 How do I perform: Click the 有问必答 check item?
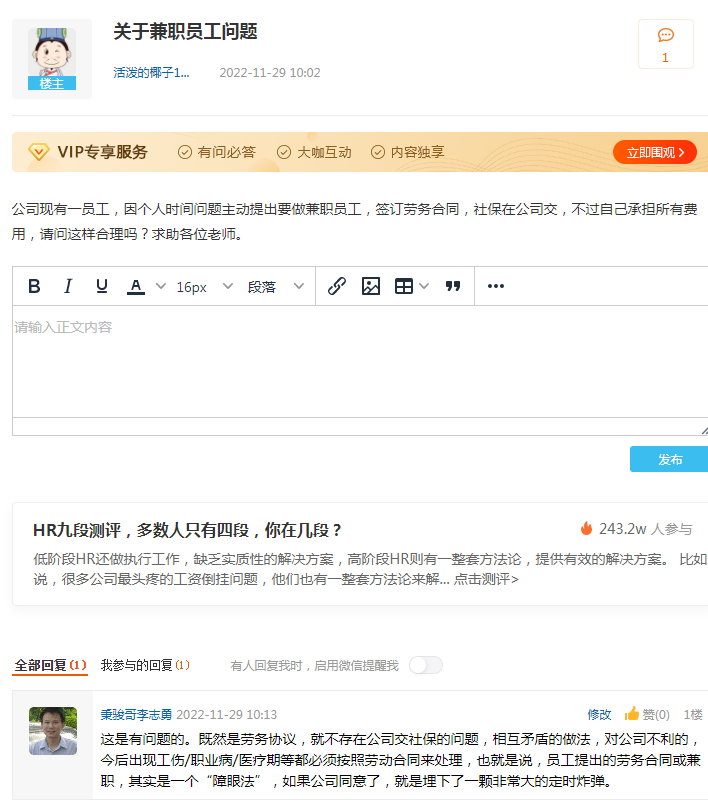pyautogui.click(x=217, y=152)
